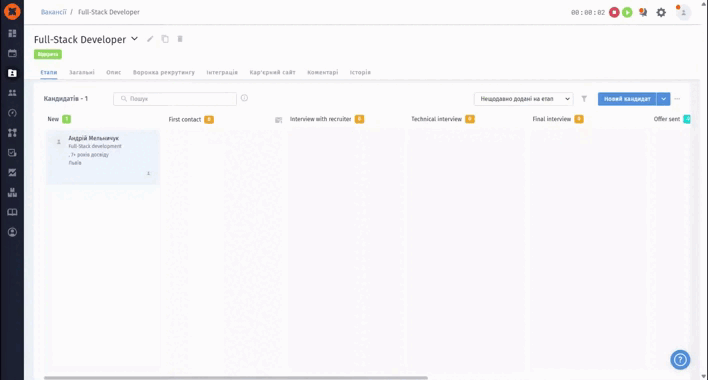Click the search candidates input field
This screenshot has height=380, width=708.
pos(175,99)
